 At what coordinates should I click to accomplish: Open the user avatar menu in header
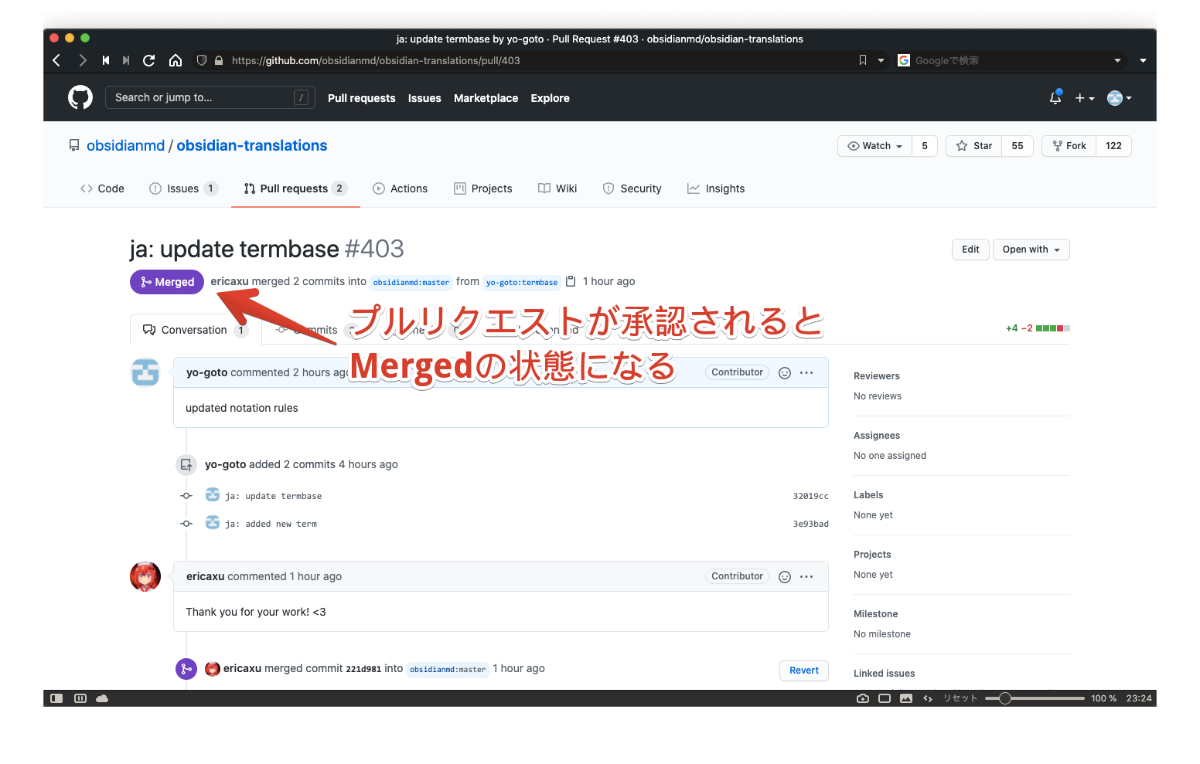point(1119,98)
